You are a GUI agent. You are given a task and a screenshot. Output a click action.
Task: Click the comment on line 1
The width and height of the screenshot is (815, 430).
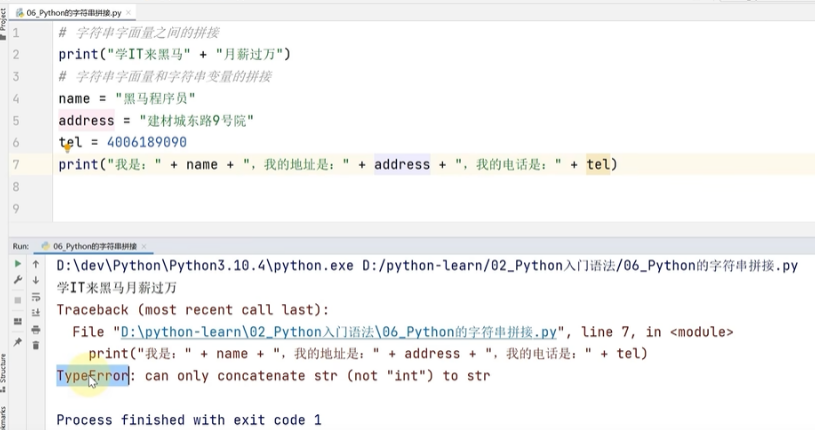[139, 33]
